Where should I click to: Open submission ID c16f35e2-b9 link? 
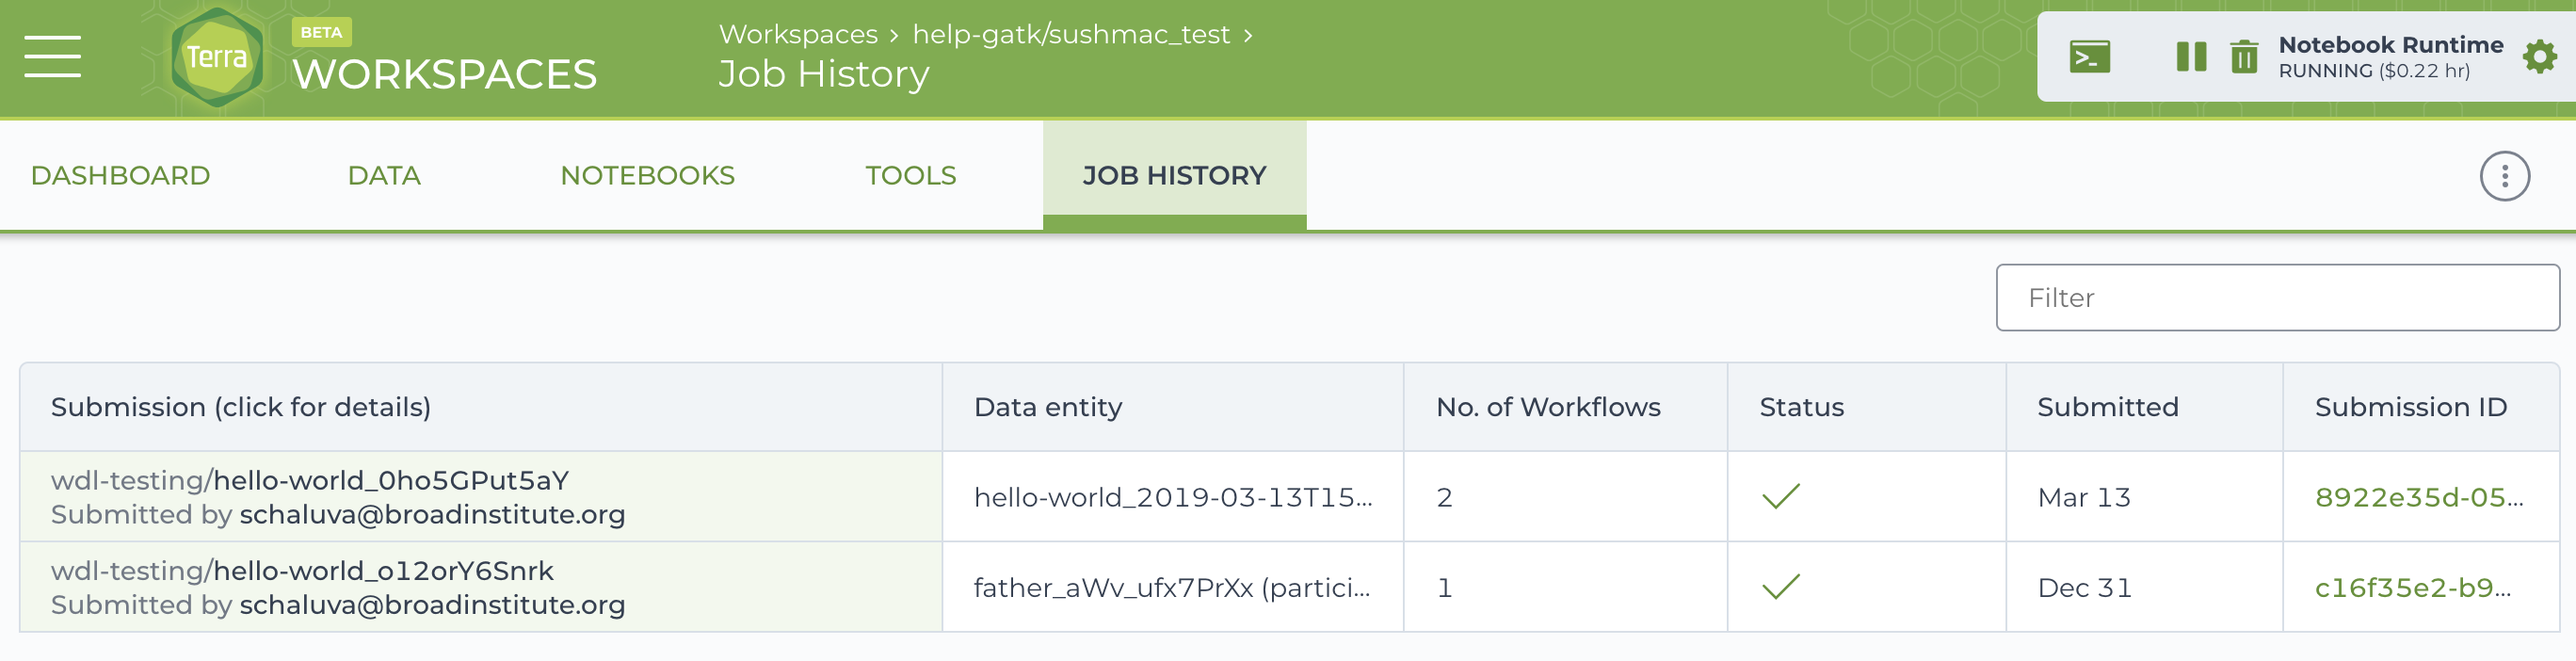(x=2412, y=588)
